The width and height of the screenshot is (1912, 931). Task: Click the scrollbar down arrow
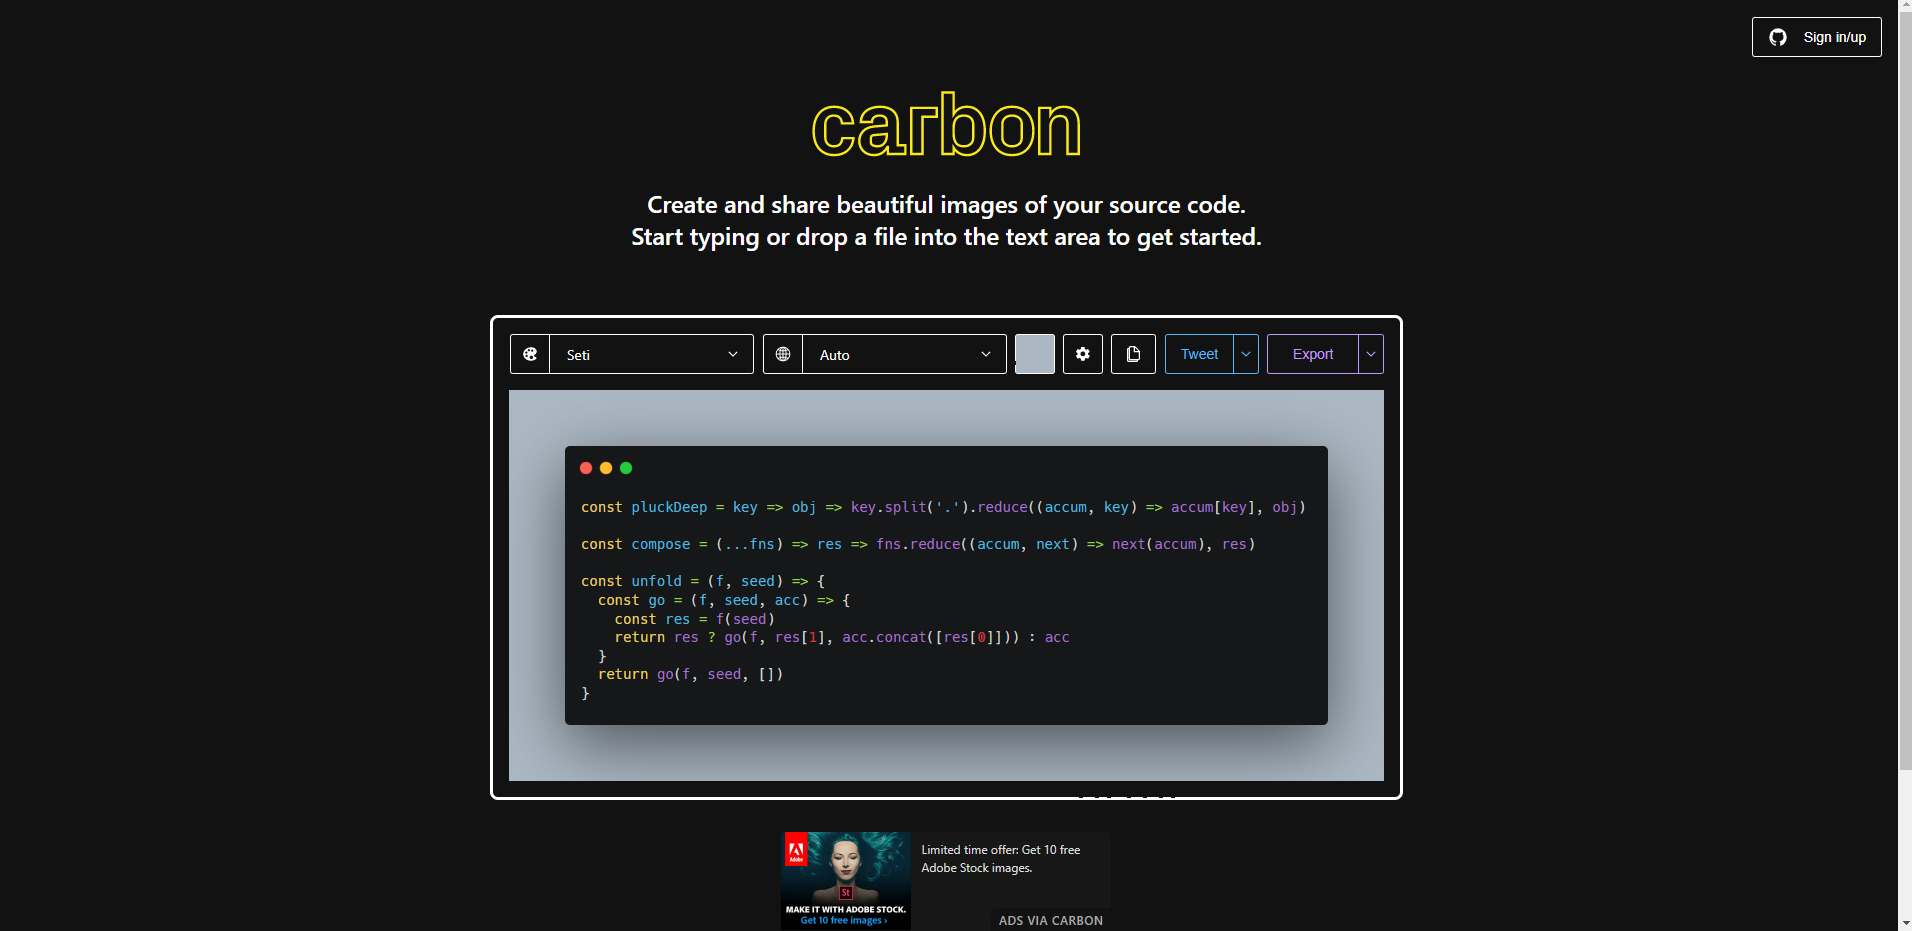[1905, 923]
